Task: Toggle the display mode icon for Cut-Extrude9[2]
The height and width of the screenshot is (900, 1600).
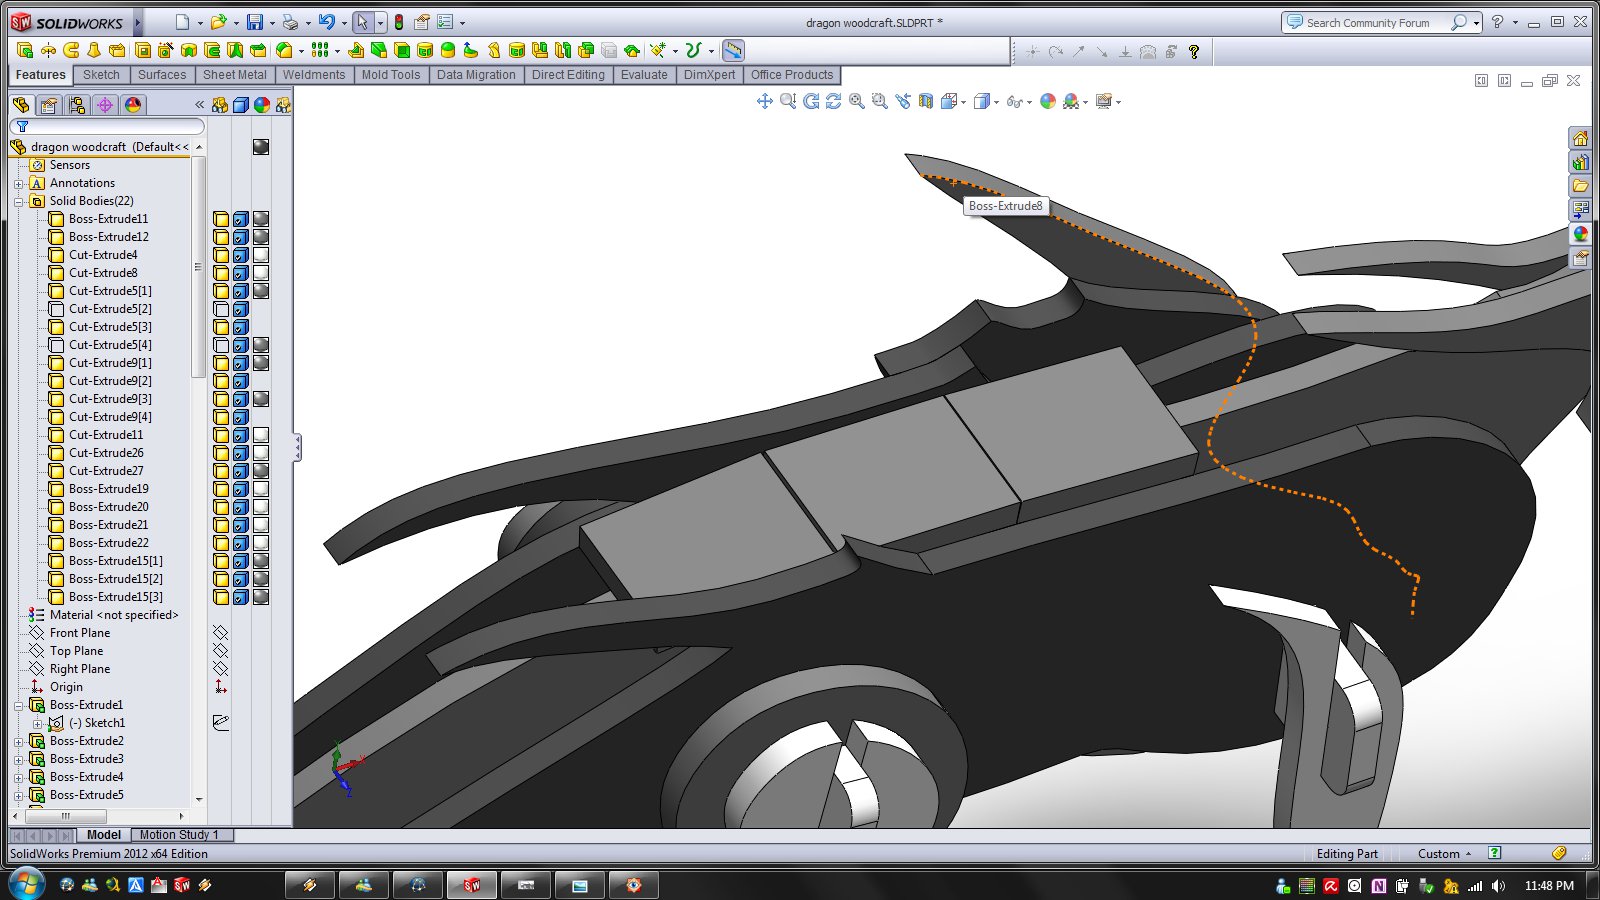Action: click(241, 381)
